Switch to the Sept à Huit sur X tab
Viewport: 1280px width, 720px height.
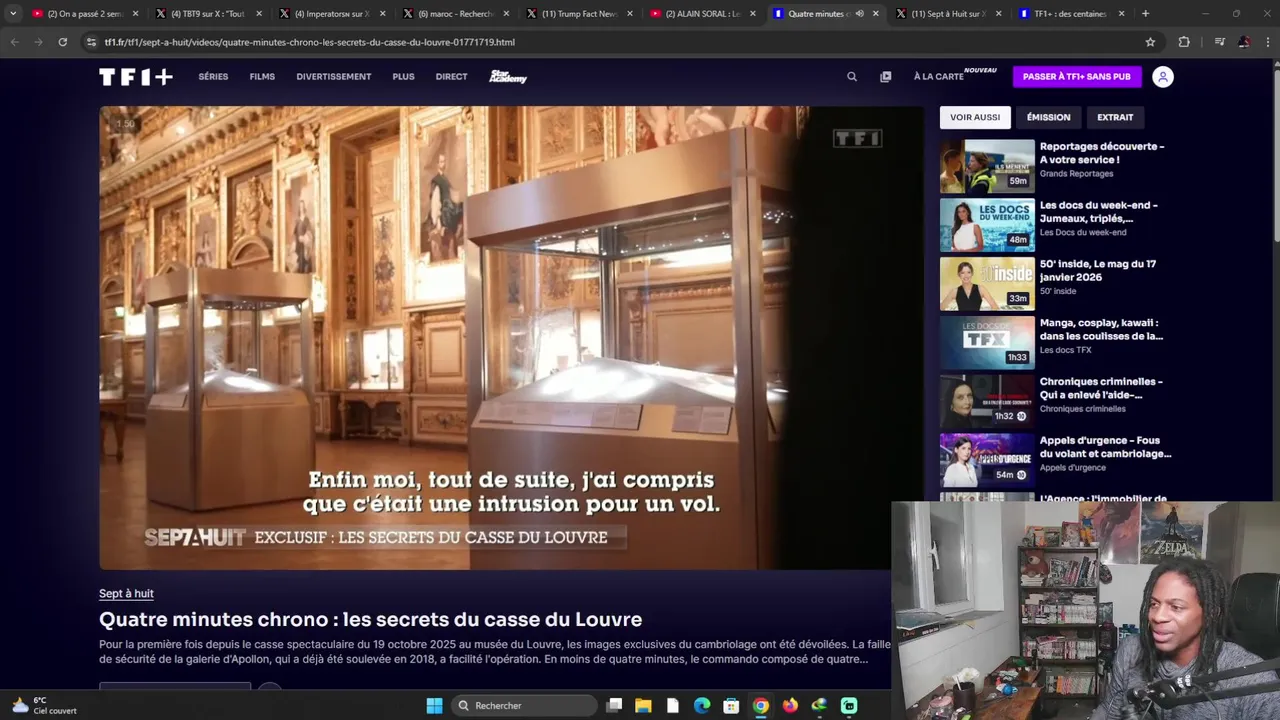click(x=948, y=14)
